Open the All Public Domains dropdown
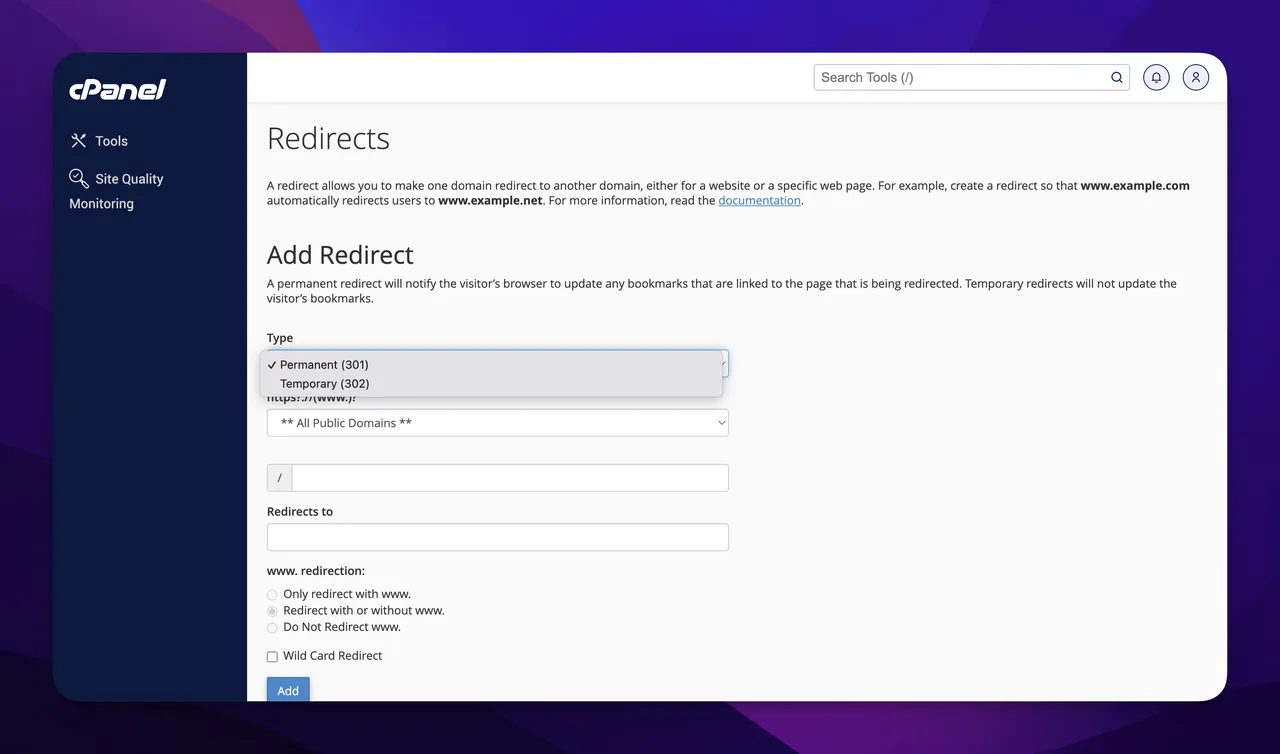This screenshot has width=1280, height=754. 498,423
